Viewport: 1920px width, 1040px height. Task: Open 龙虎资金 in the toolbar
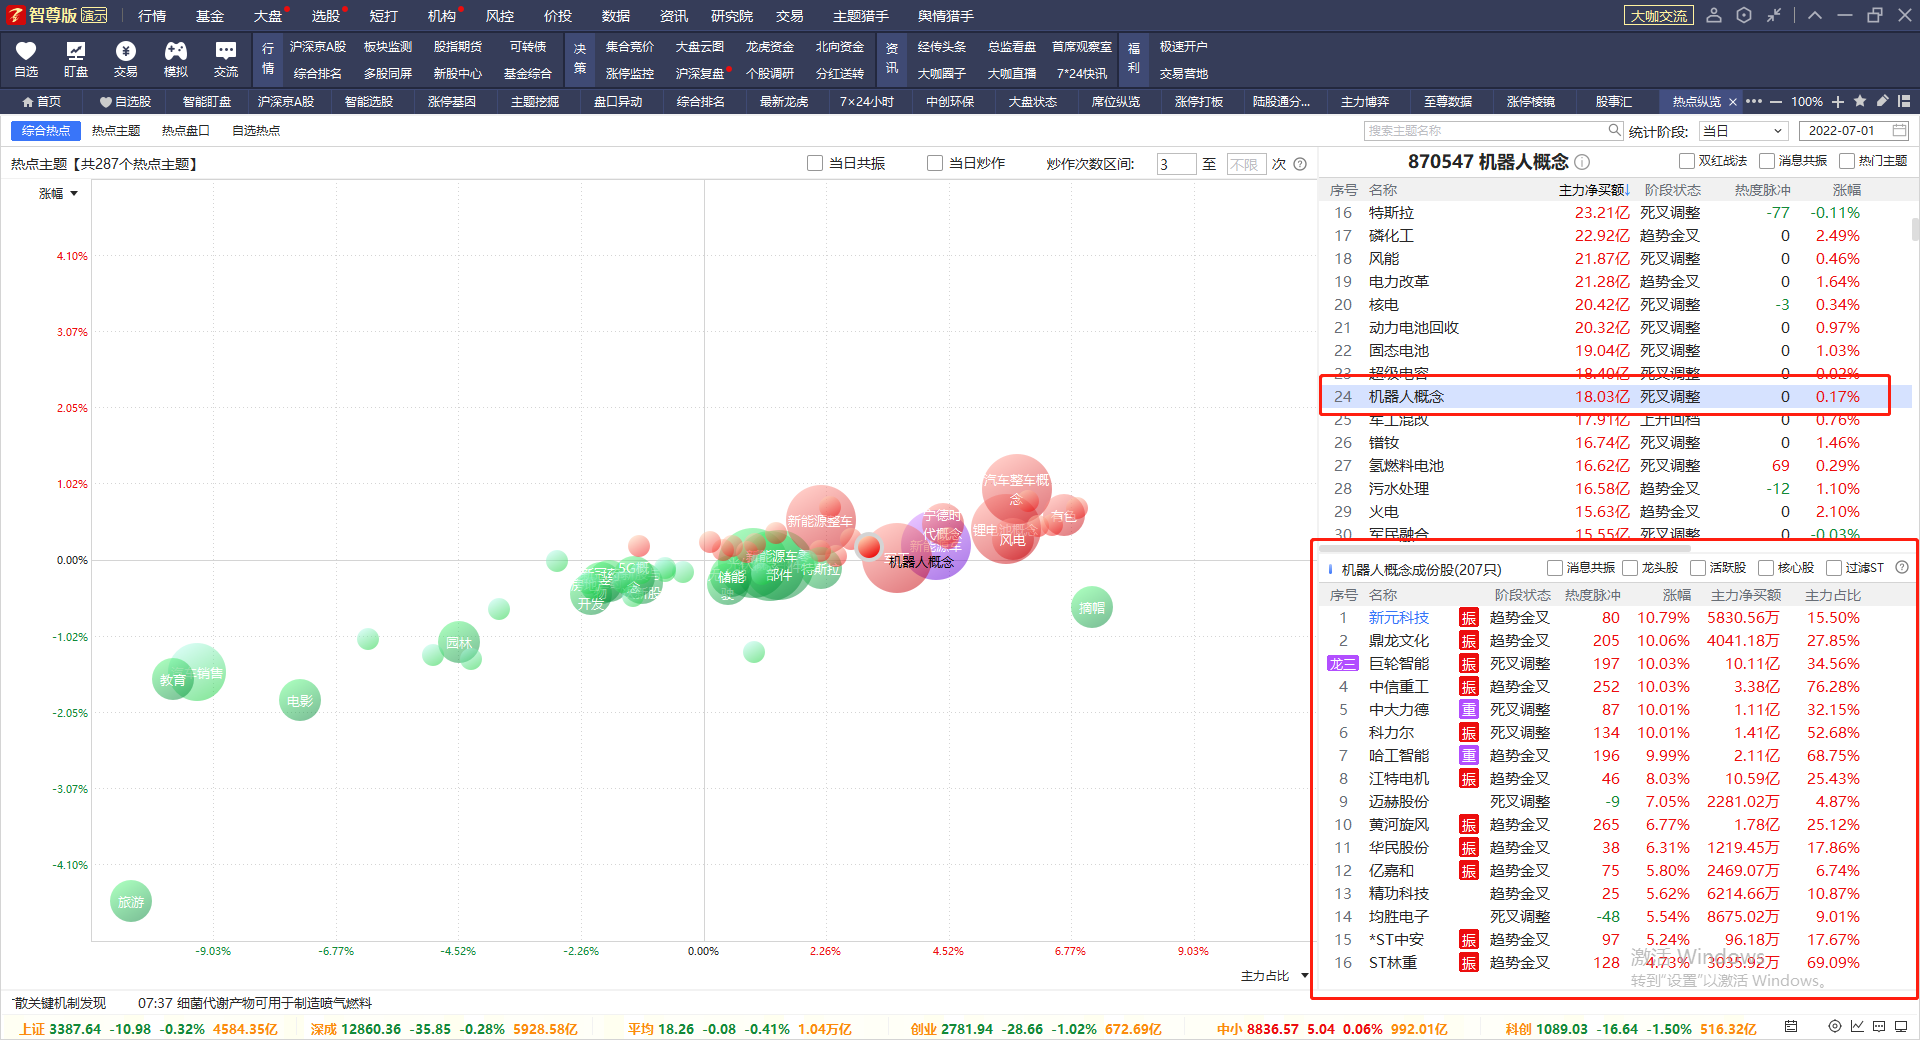[770, 47]
